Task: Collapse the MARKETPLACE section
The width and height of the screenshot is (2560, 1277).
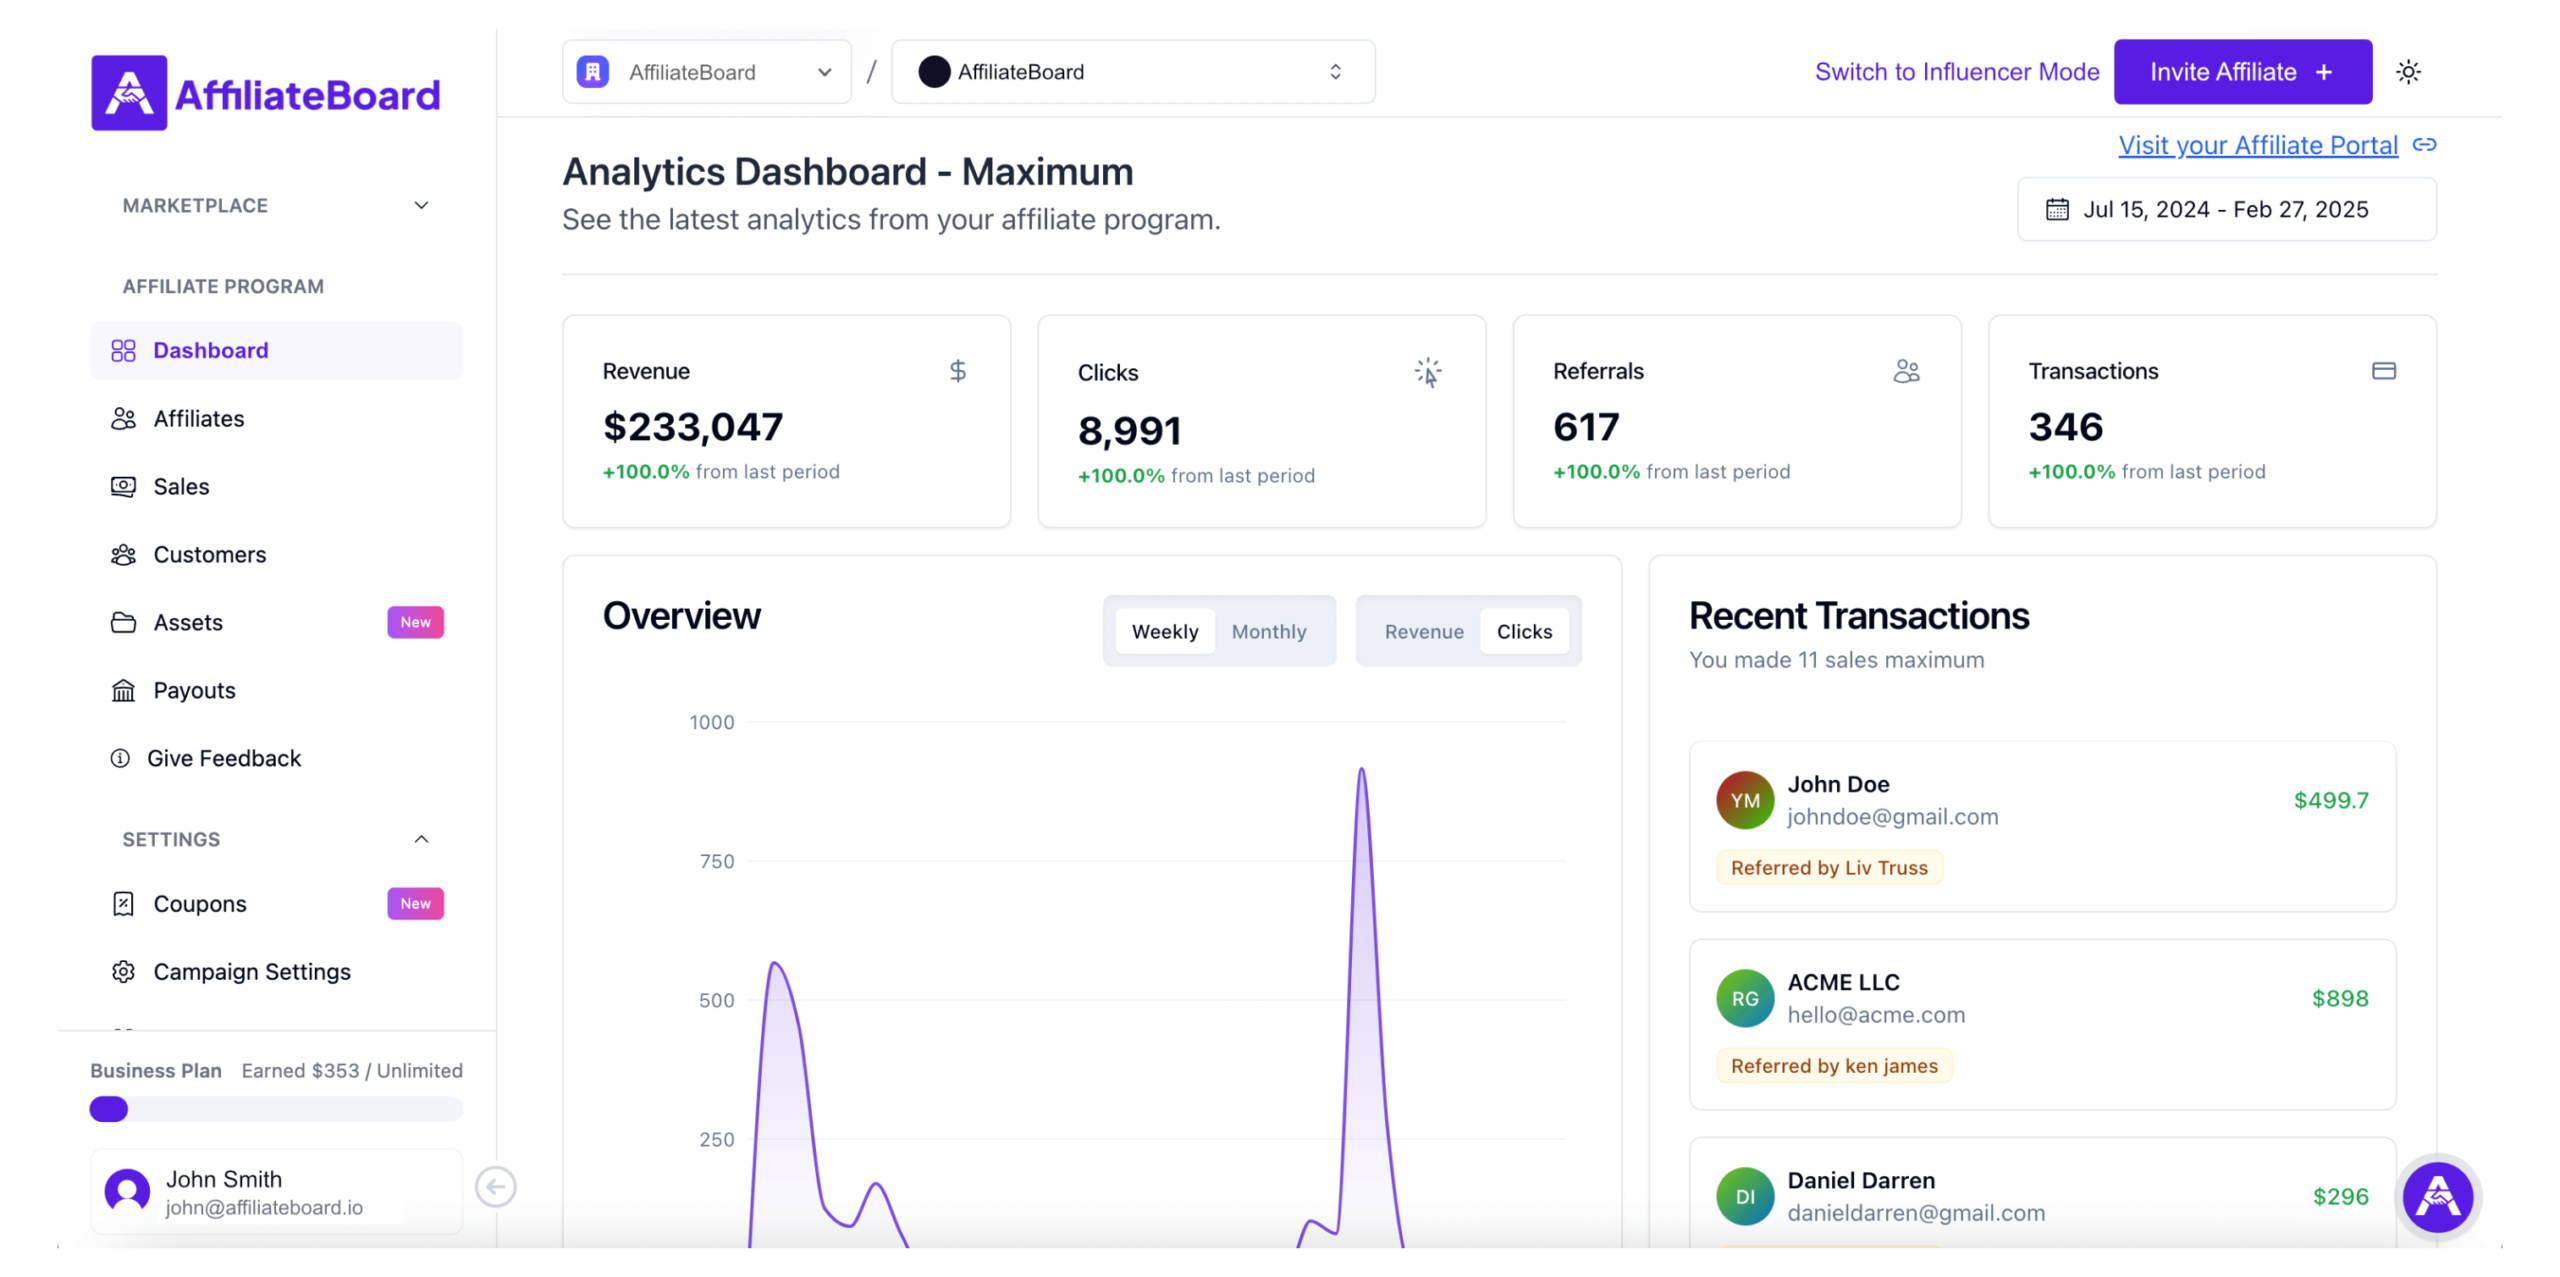Action: point(421,205)
